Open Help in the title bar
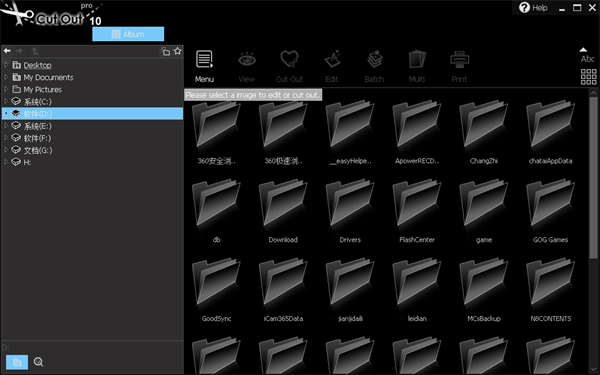Image resolution: width=600 pixels, height=375 pixels. pos(533,8)
